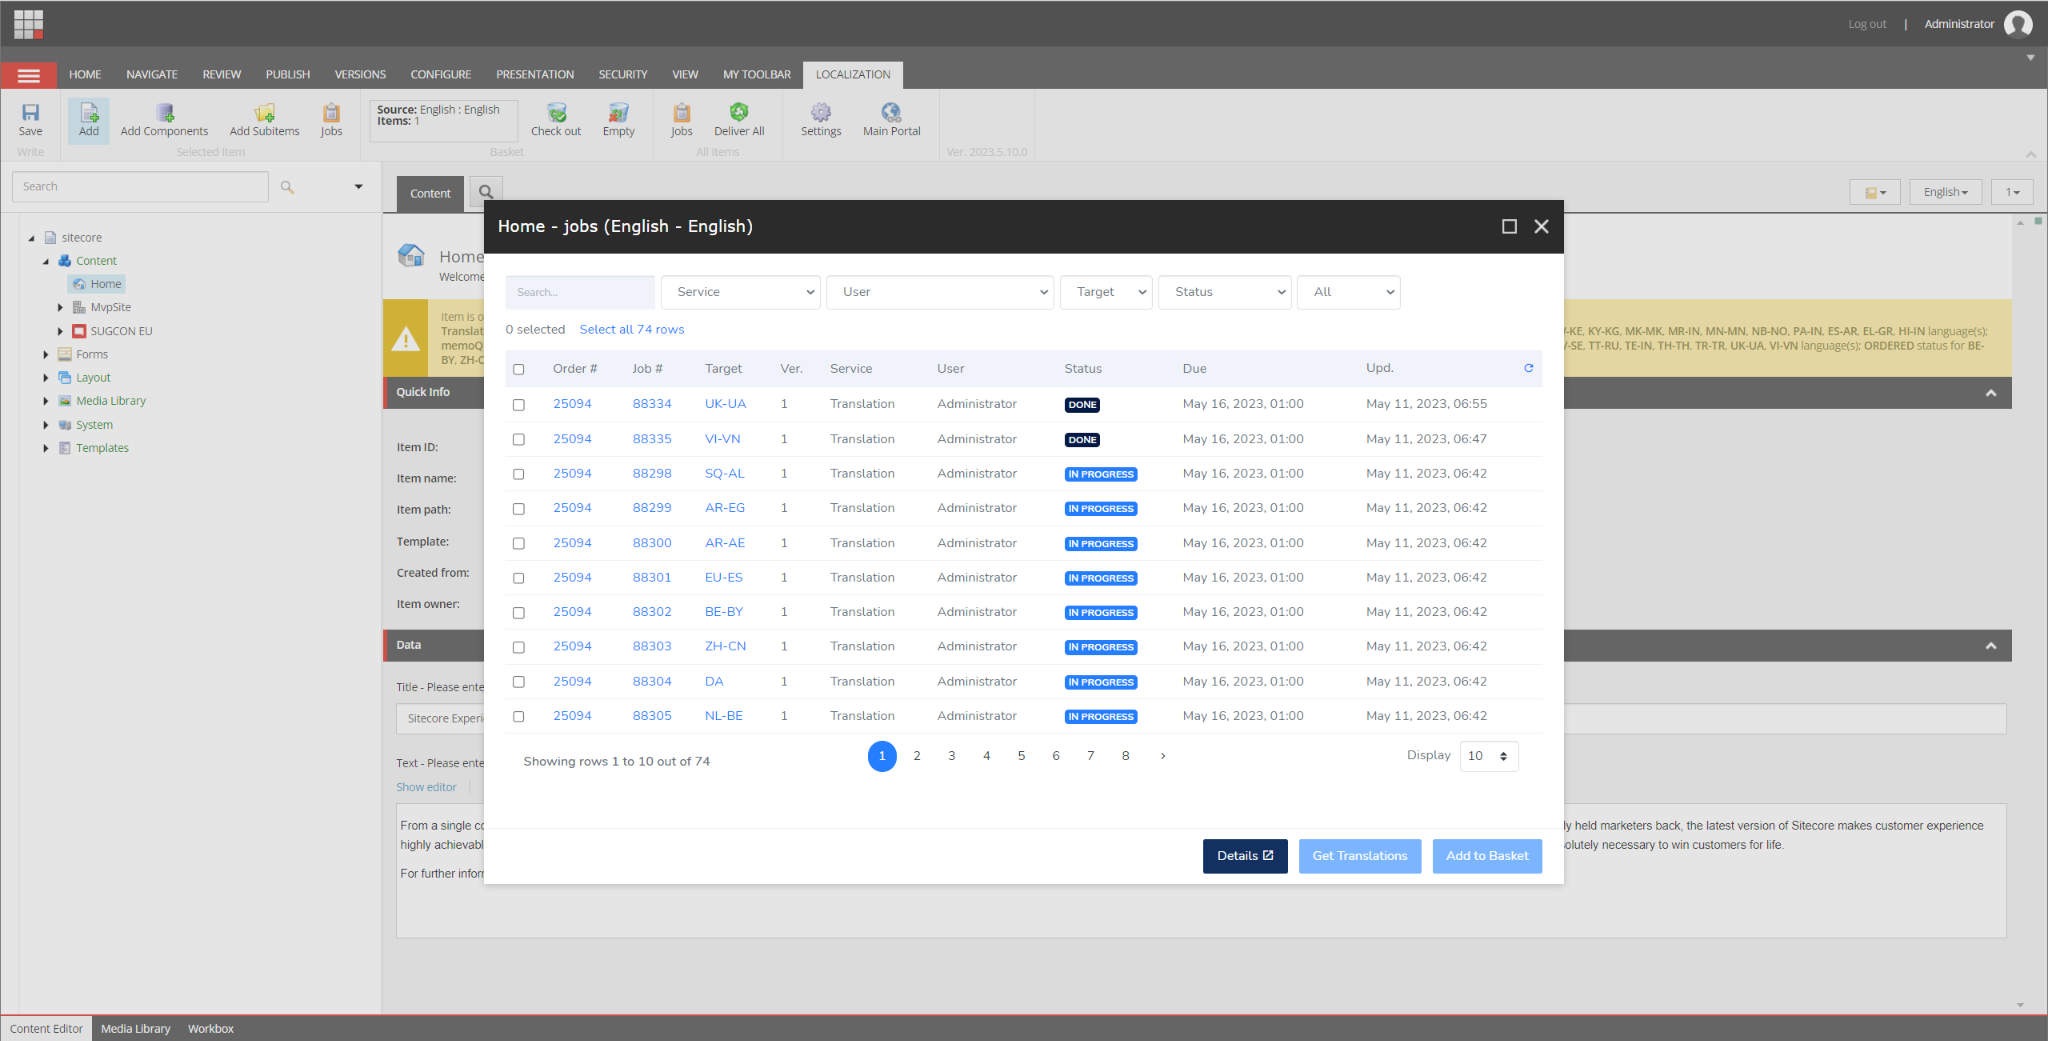Expand the Media Library tree node
This screenshot has height=1041, width=2048.
pos(45,401)
